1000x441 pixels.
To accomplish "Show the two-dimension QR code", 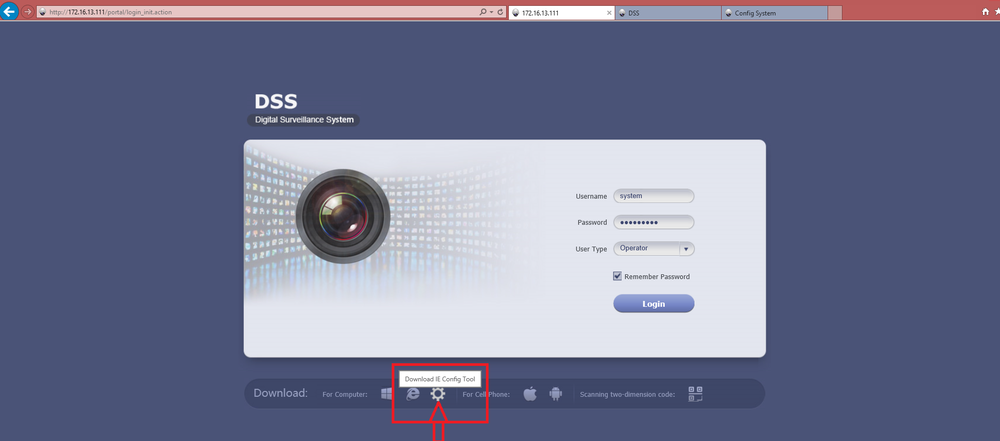I will (695, 394).
